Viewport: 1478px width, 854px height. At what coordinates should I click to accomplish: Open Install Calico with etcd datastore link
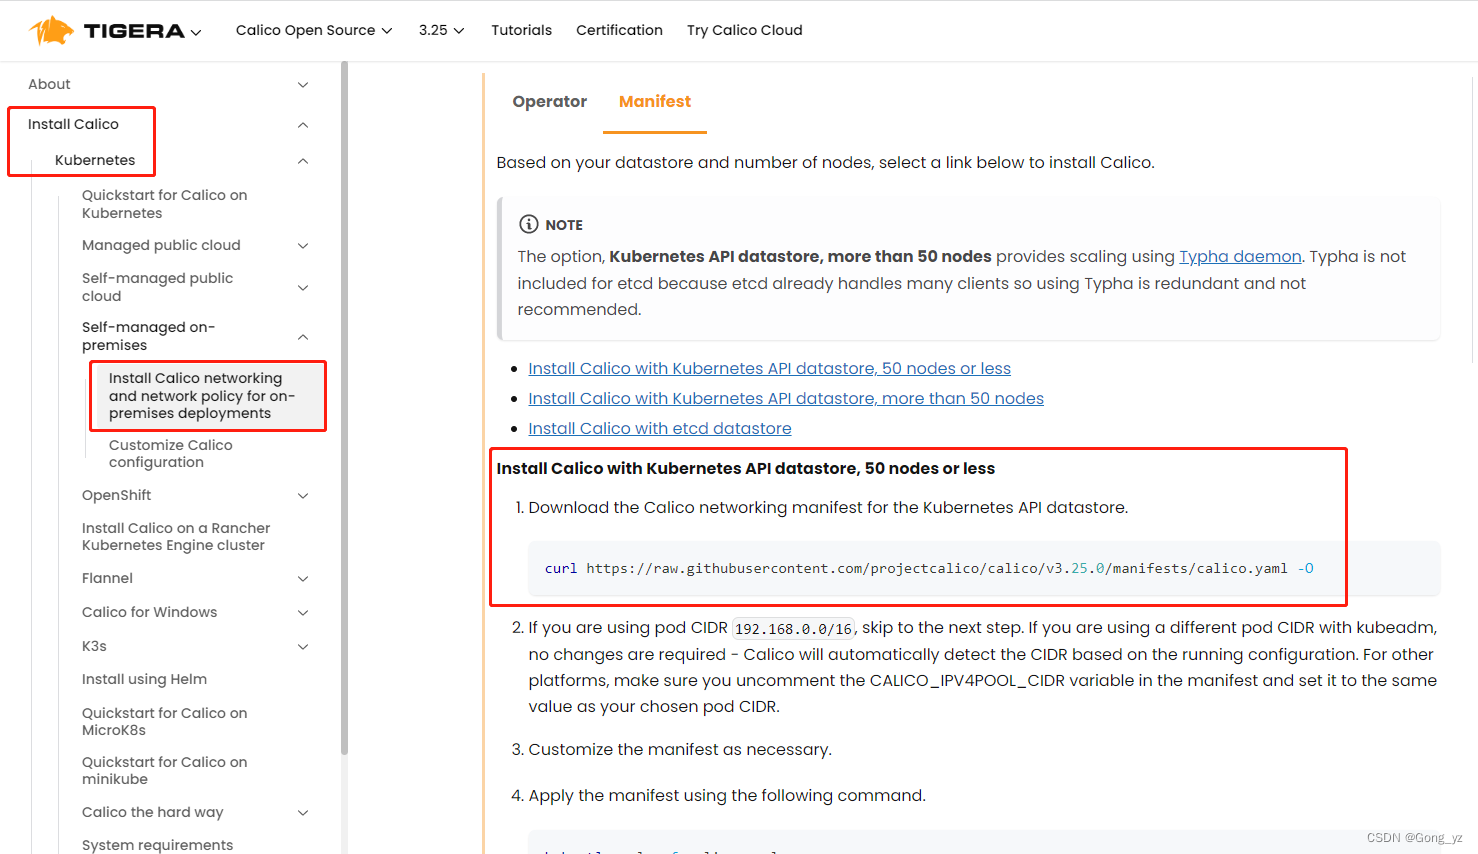660,429
